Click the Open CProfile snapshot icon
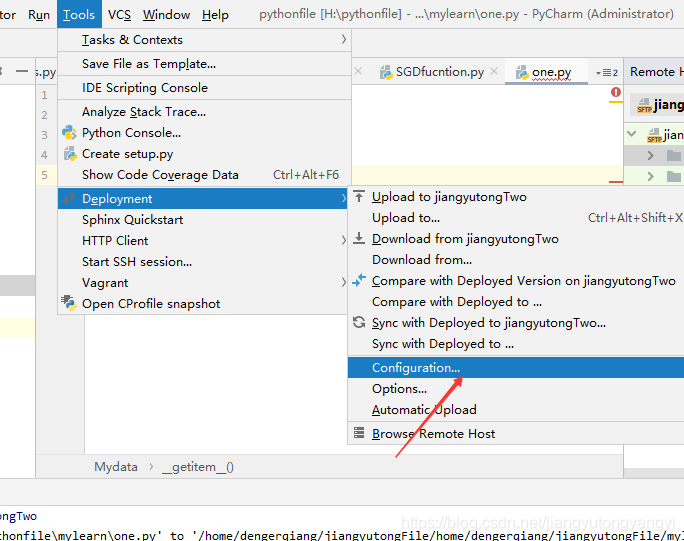684x541 pixels. (69, 303)
